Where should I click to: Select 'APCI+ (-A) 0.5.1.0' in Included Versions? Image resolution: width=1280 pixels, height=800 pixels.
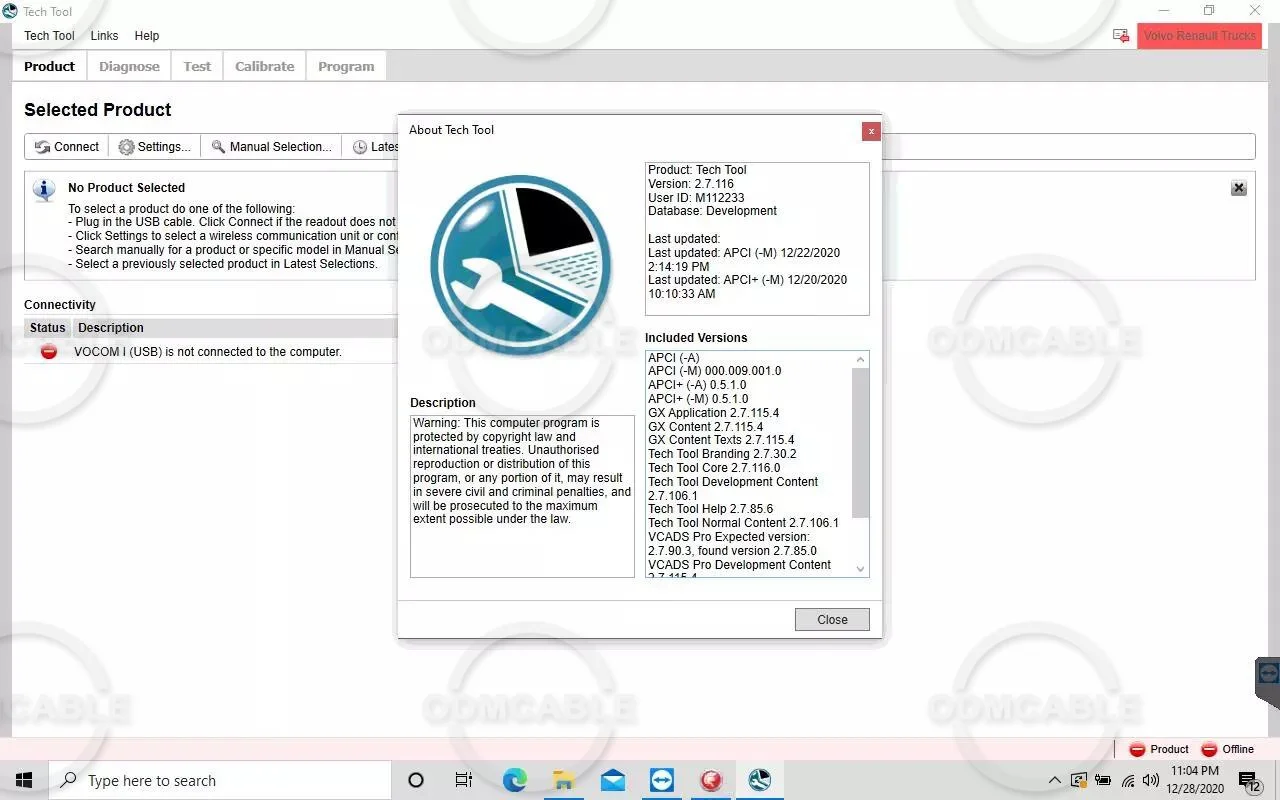pyautogui.click(x=697, y=385)
